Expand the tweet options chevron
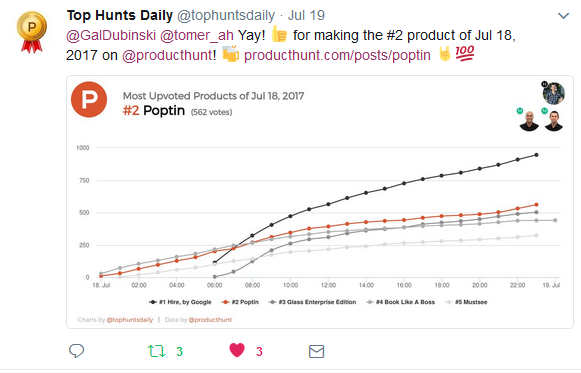 pyautogui.click(x=563, y=16)
